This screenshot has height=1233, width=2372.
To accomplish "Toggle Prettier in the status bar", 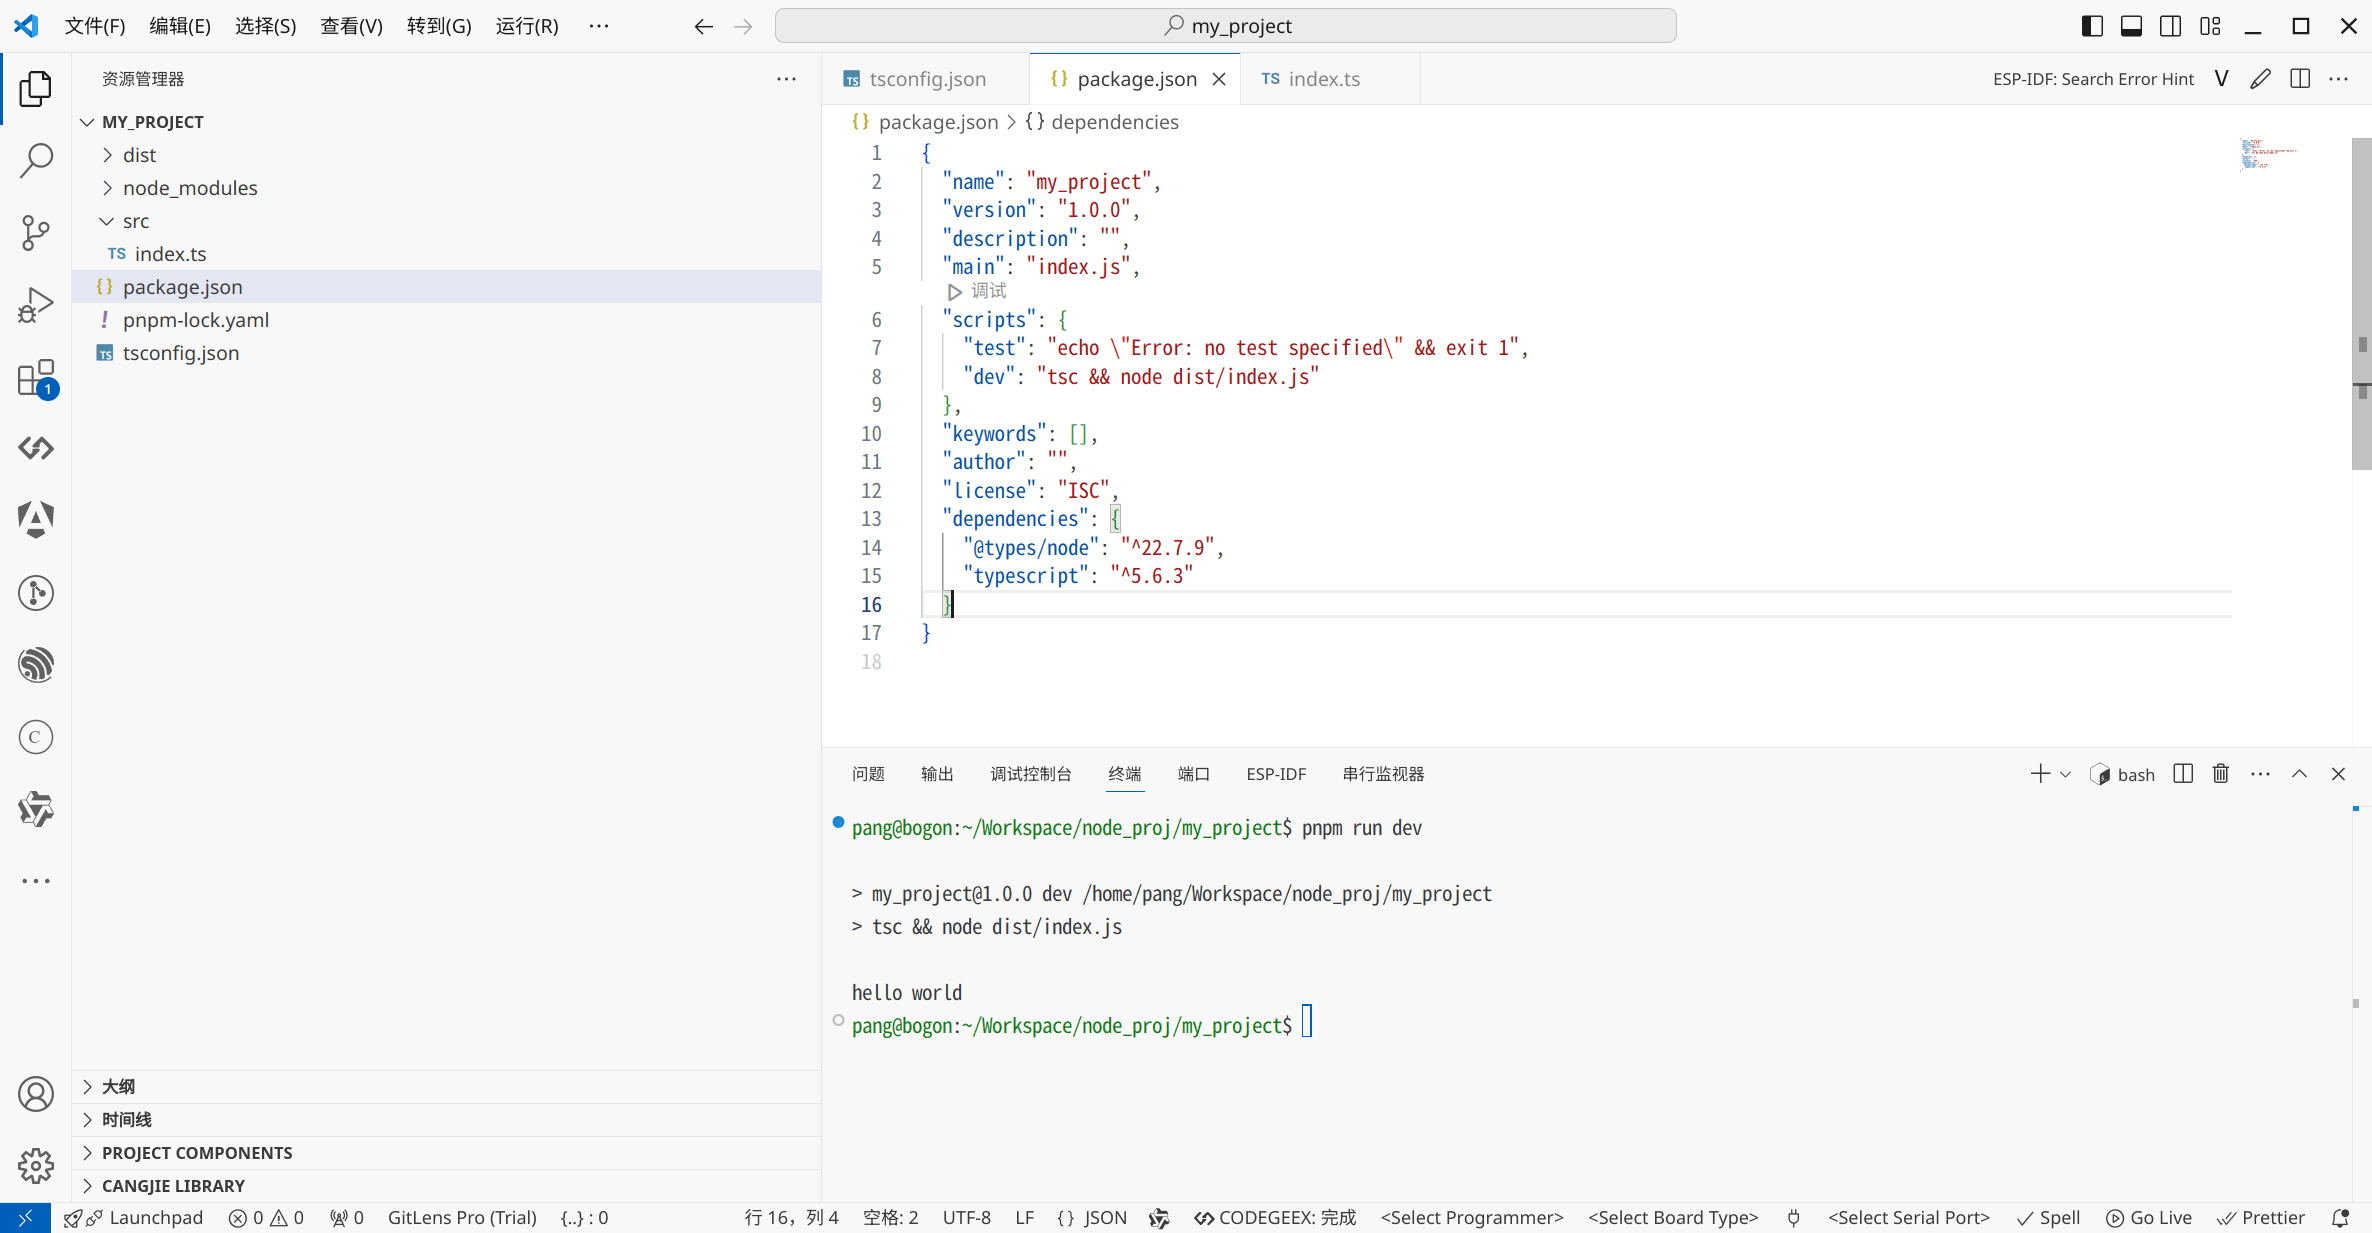I will [2260, 1217].
